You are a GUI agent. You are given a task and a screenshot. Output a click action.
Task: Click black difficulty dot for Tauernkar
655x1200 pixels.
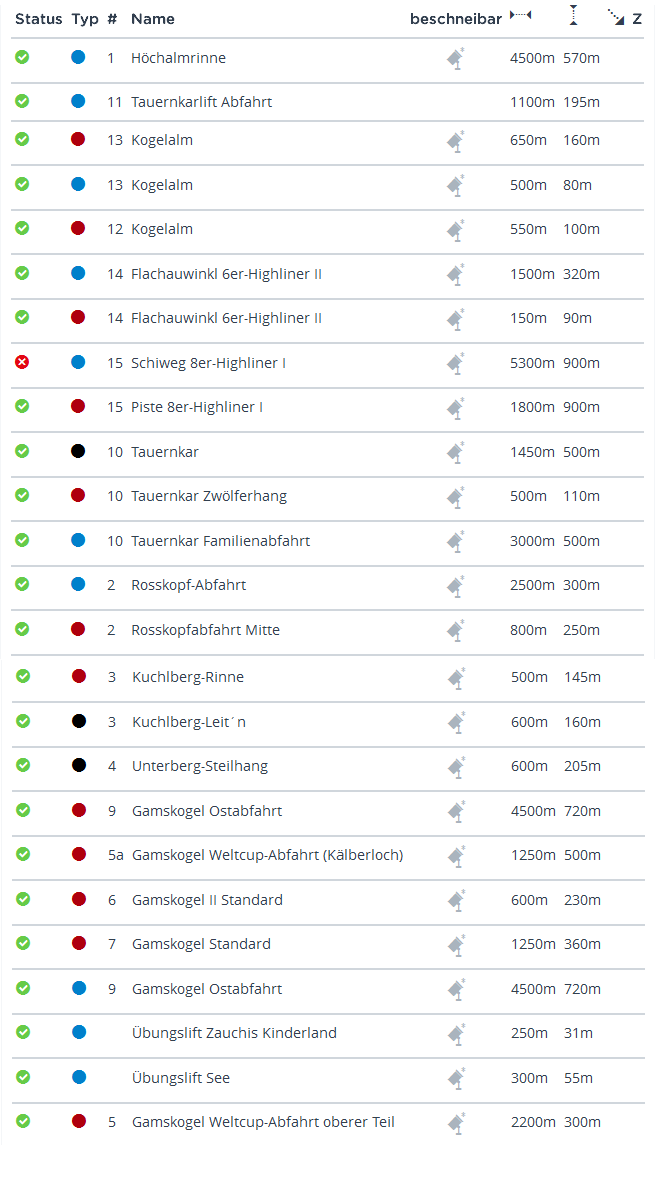[x=78, y=451]
